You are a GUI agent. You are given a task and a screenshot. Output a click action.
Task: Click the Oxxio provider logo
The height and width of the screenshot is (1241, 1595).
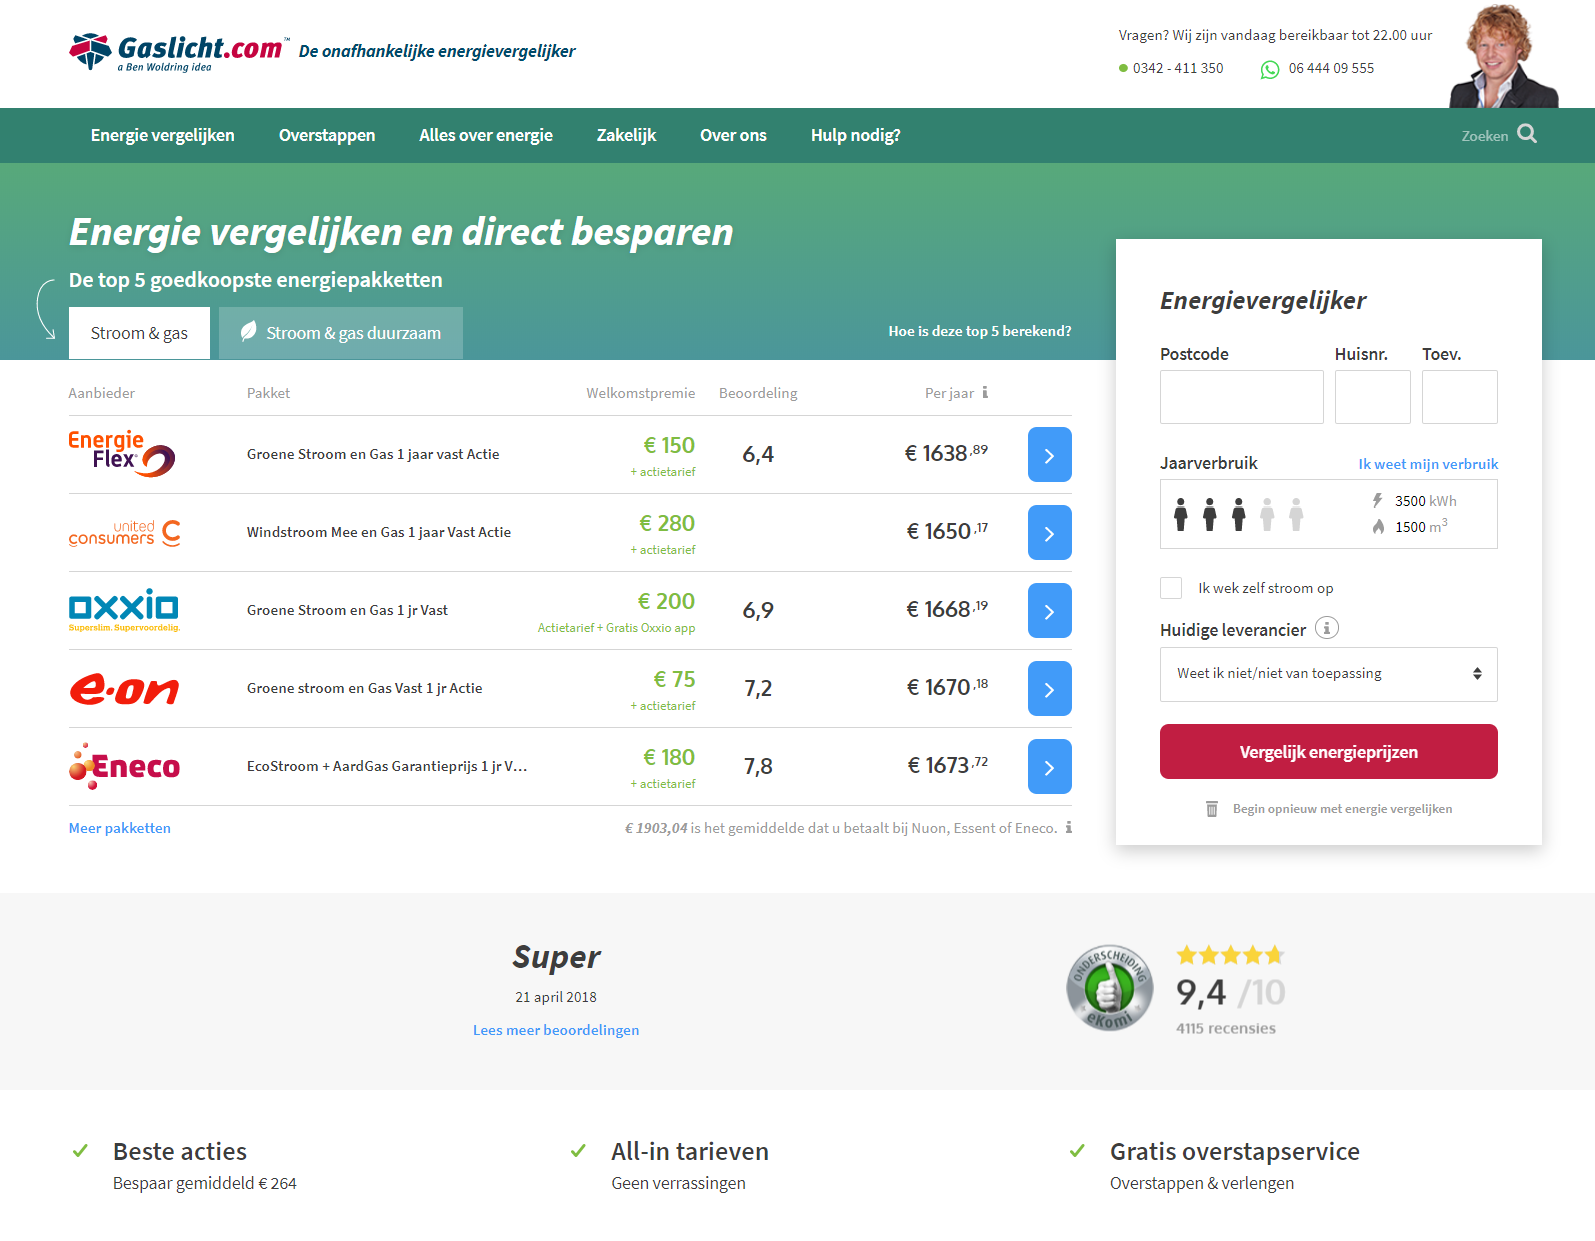[x=124, y=610]
